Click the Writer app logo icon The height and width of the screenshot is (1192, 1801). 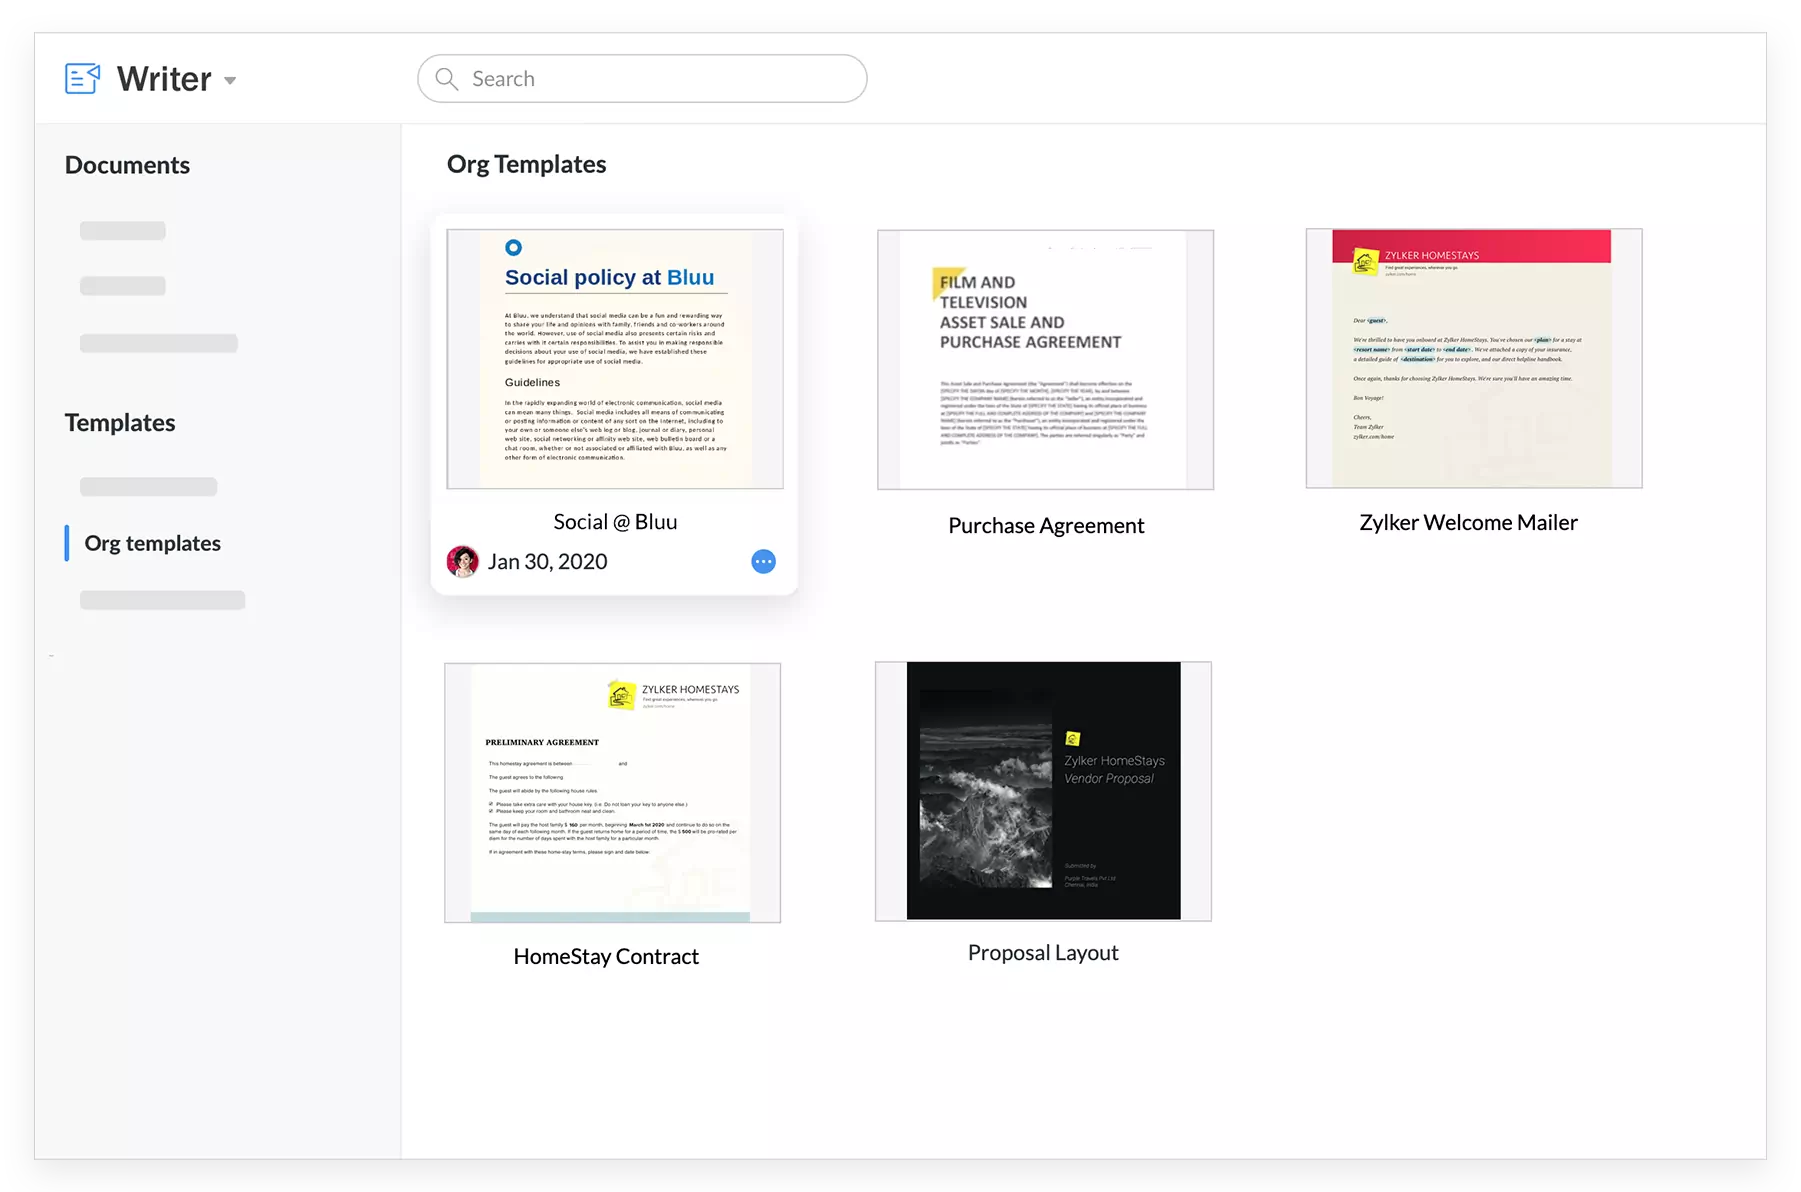pos(82,78)
